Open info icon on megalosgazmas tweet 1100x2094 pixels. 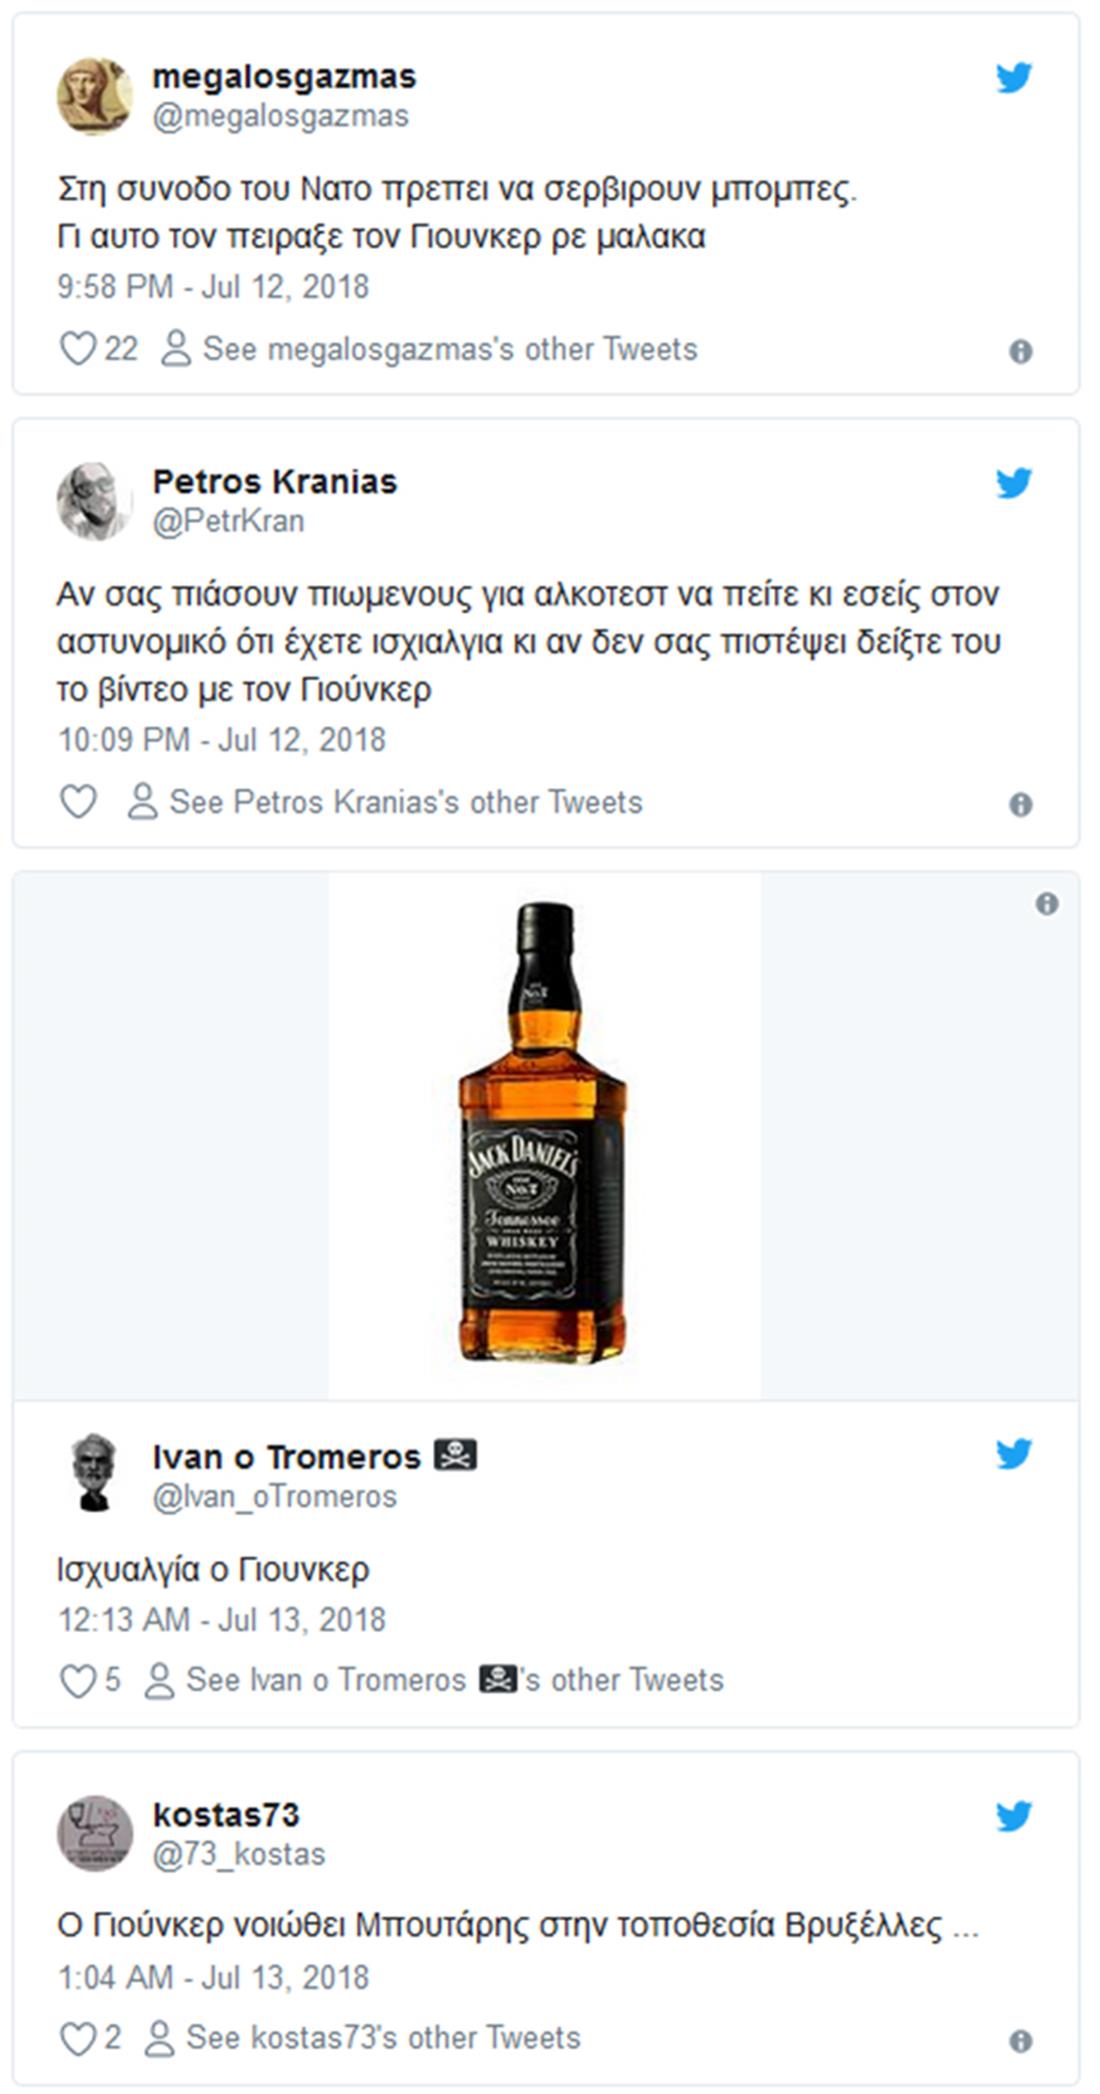[x=1020, y=351]
